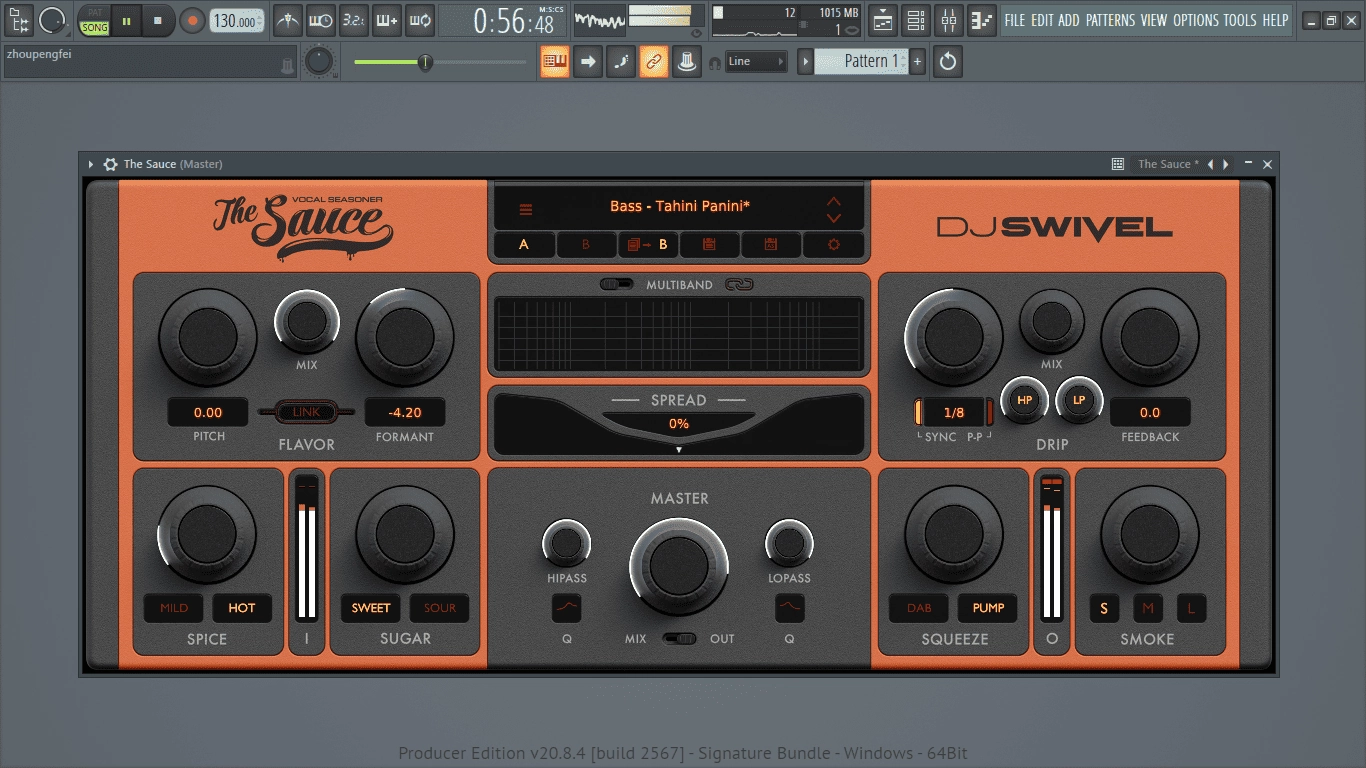The height and width of the screenshot is (768, 1366).
Task: Open the EDIT menu
Action: pyautogui.click(x=1042, y=20)
